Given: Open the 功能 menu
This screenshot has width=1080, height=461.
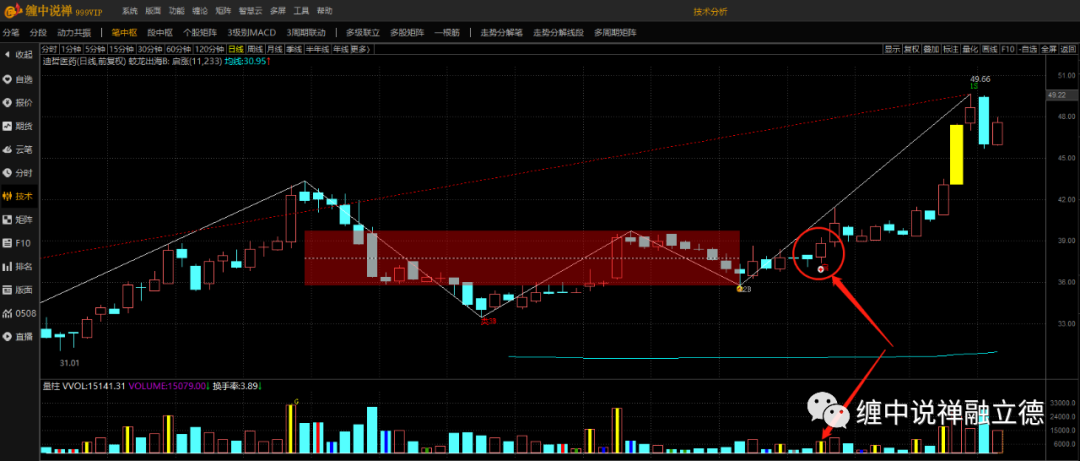Looking at the screenshot, I should click(176, 12).
